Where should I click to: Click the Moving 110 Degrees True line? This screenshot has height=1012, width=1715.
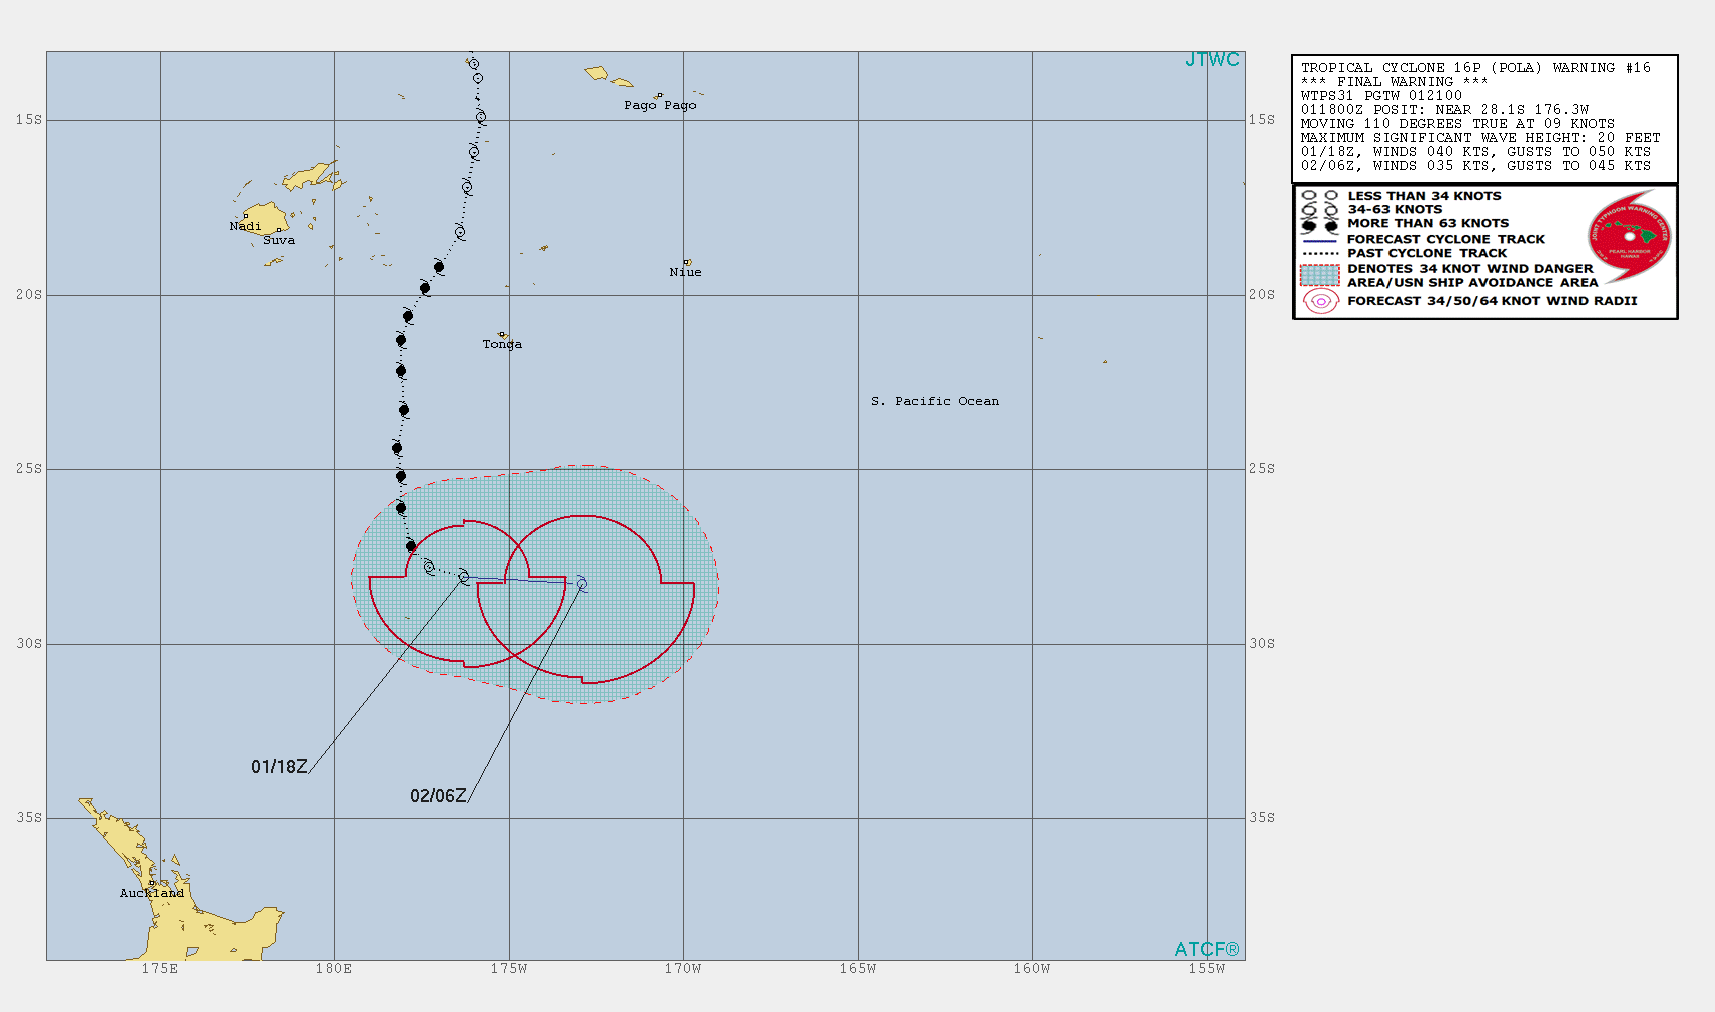tap(1458, 124)
